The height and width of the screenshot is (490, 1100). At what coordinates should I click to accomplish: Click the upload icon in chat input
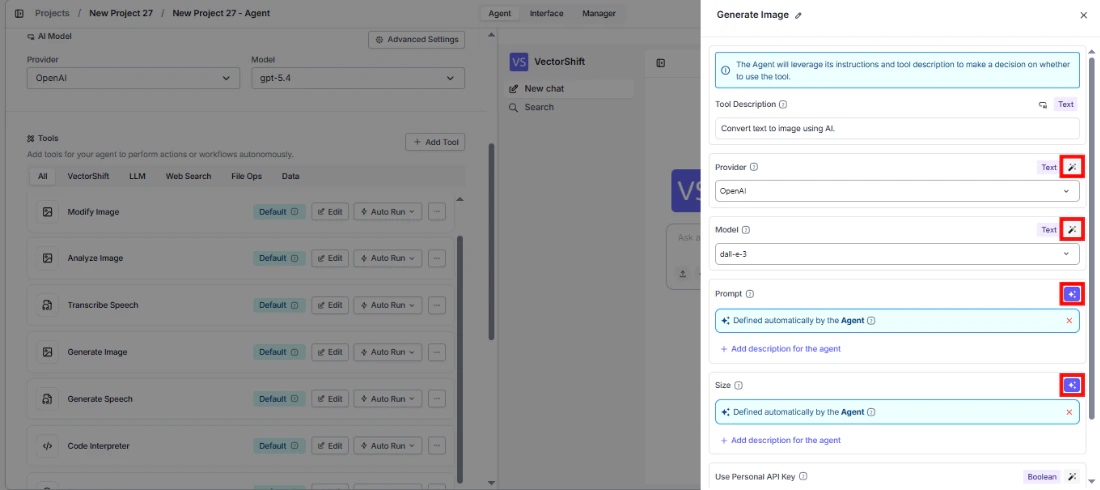point(683,274)
